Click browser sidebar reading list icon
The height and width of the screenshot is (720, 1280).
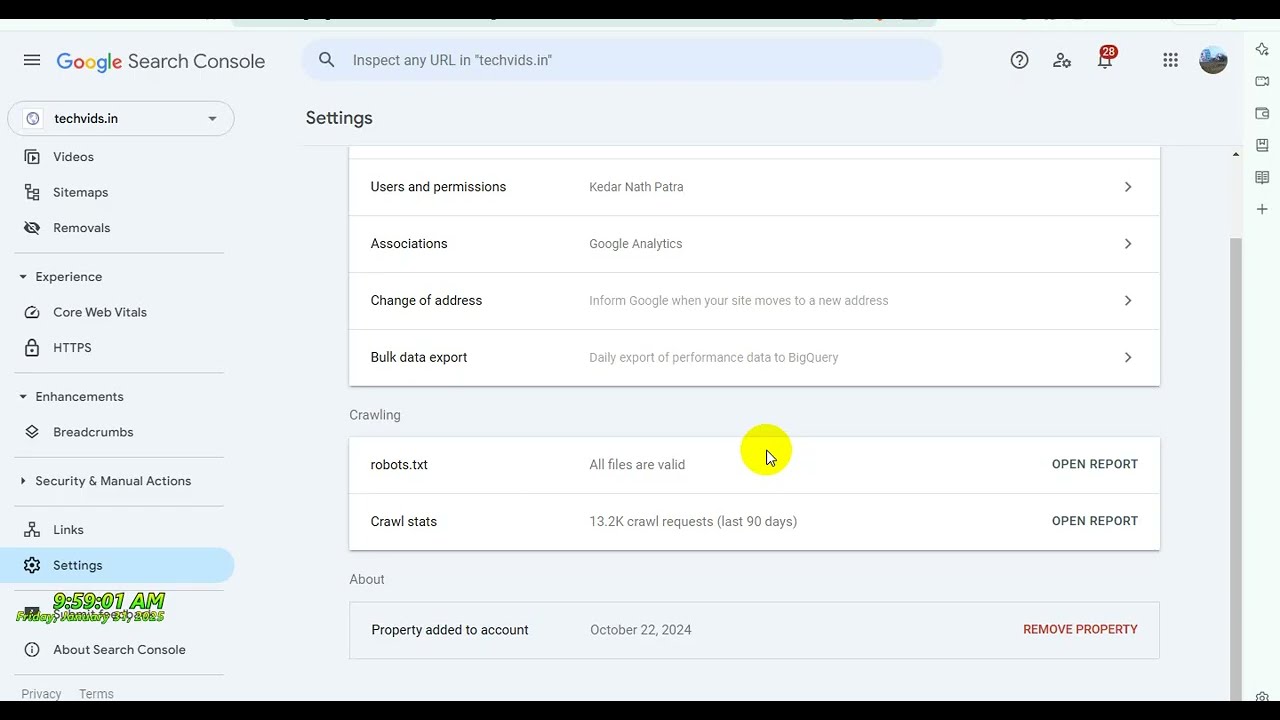tap(1262, 177)
